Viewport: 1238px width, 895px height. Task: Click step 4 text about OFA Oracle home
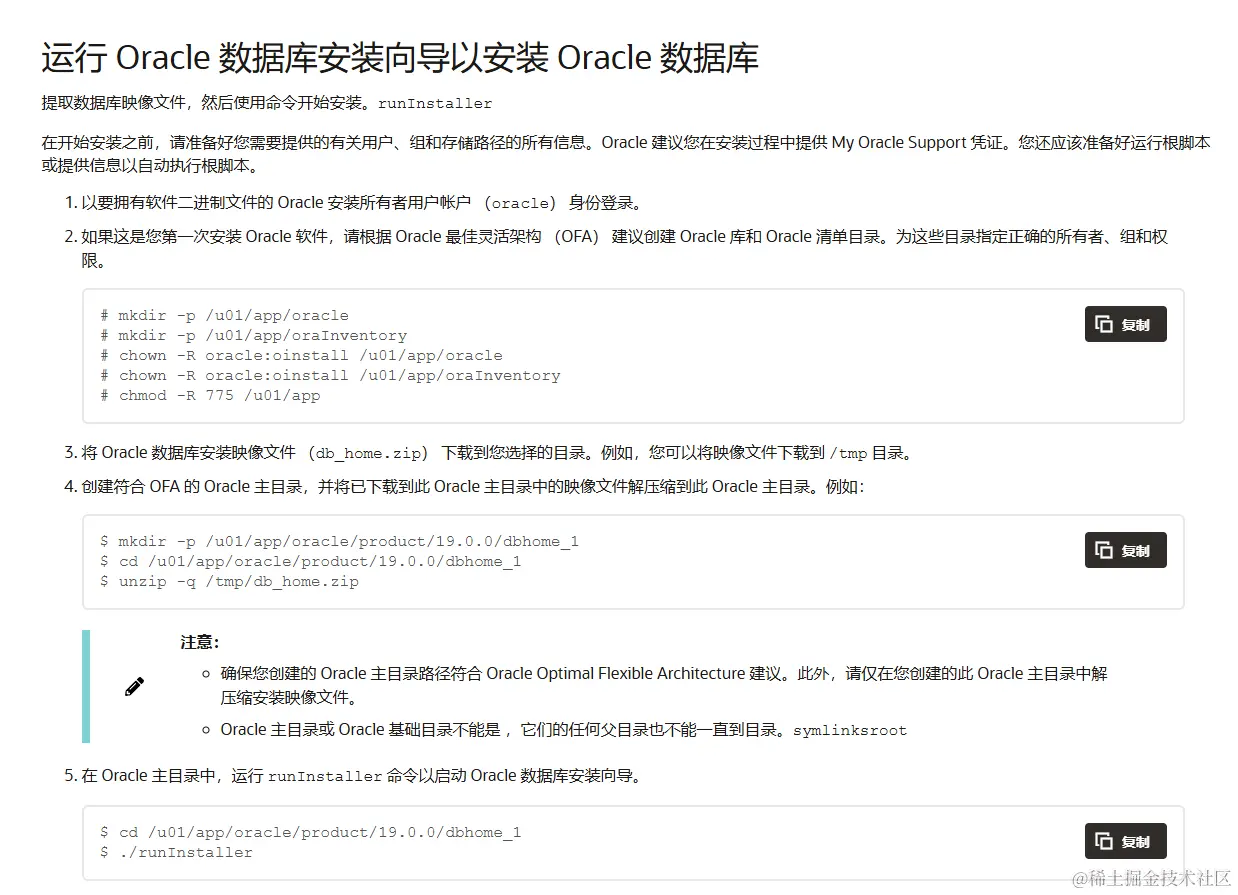(472, 486)
